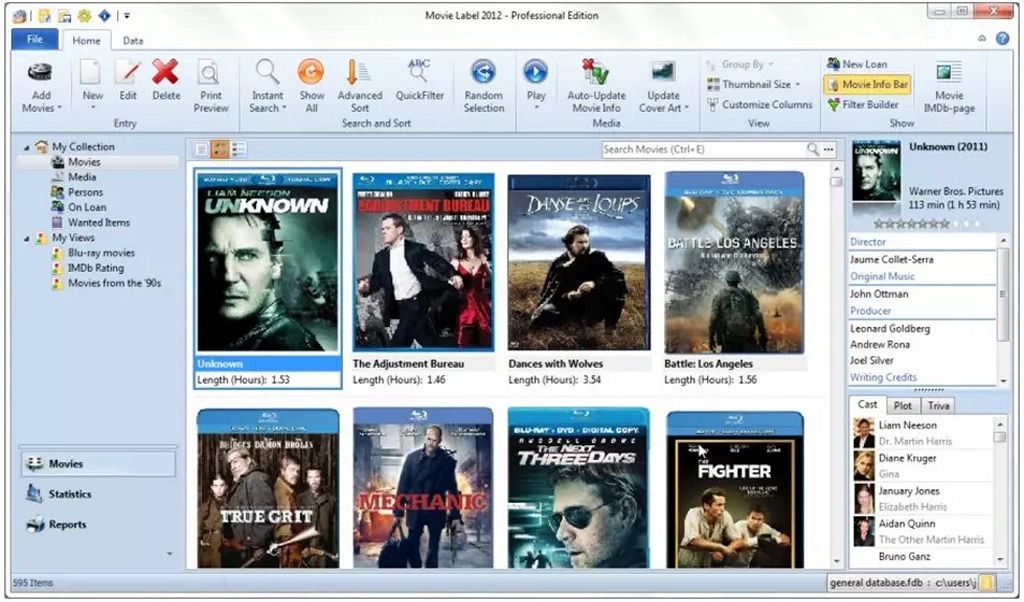Select the True Grit cover
This screenshot has height=602, width=1024.
pos(268,488)
